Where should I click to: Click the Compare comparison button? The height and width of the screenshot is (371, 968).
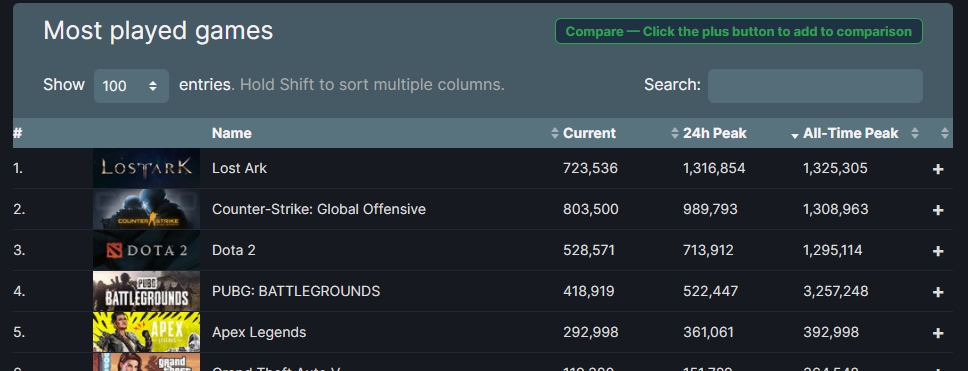[738, 31]
